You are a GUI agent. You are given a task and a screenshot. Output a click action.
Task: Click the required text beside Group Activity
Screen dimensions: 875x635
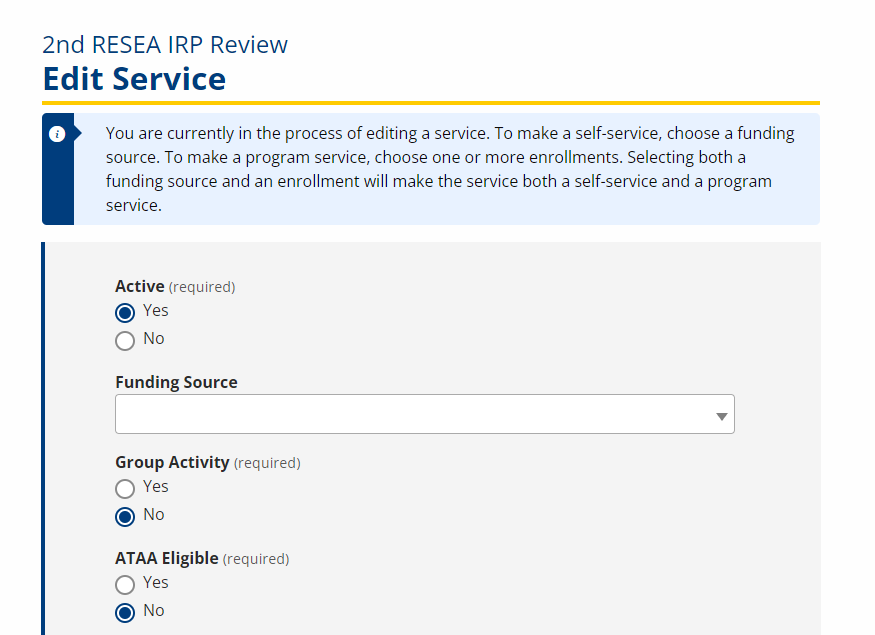coord(267,464)
